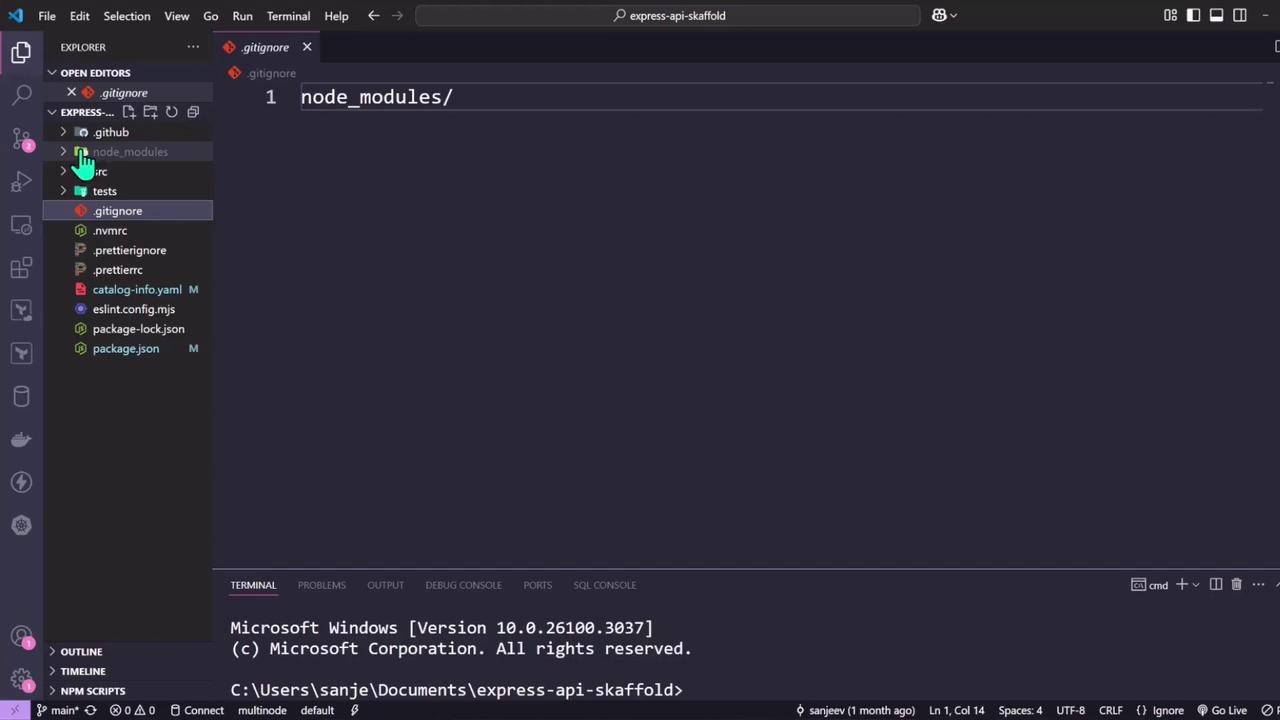The image size is (1280, 720).
Task: Open Copilot dropdown chevron in title bar
Action: (953, 15)
